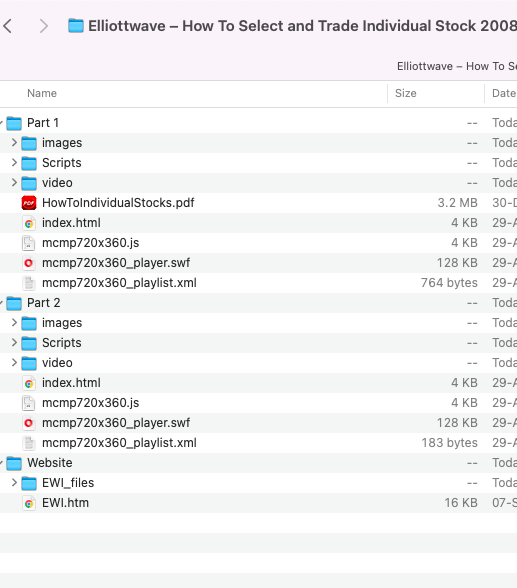Select HowToIndividualStocks.pdf file
Viewport: 517px width, 588px height.
[x=118, y=203]
